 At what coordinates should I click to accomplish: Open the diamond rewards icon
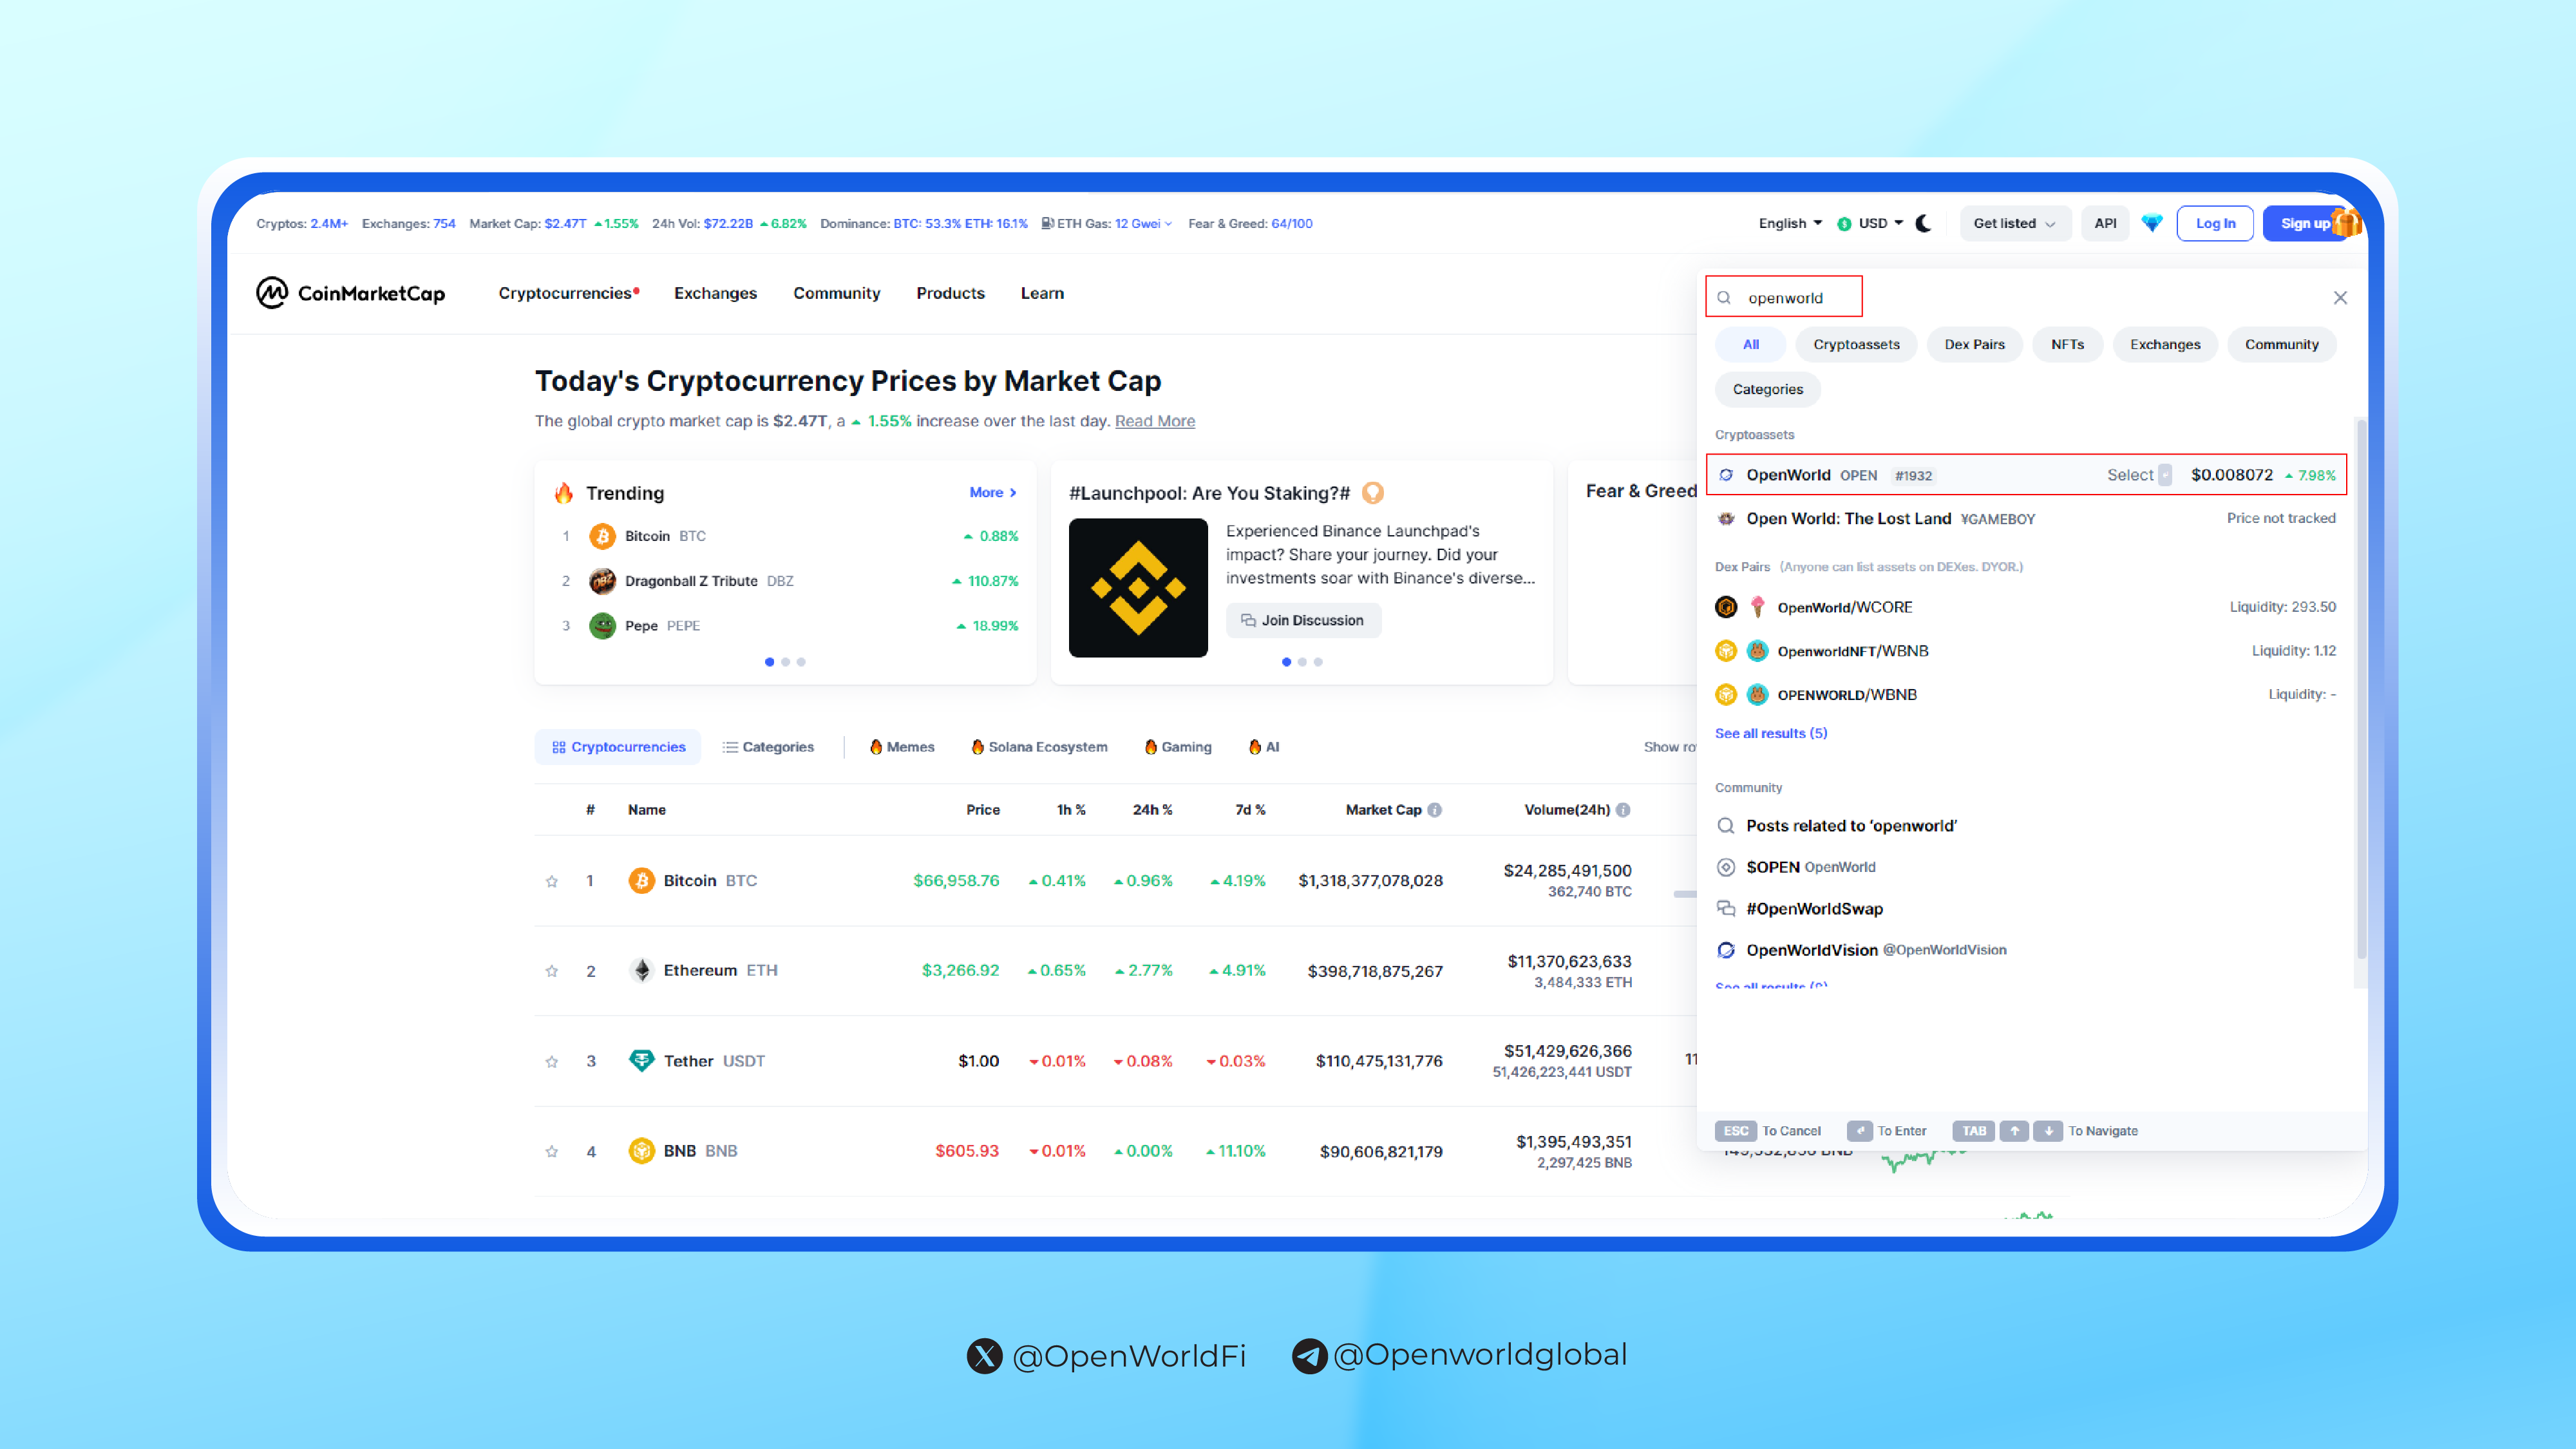tap(2152, 223)
